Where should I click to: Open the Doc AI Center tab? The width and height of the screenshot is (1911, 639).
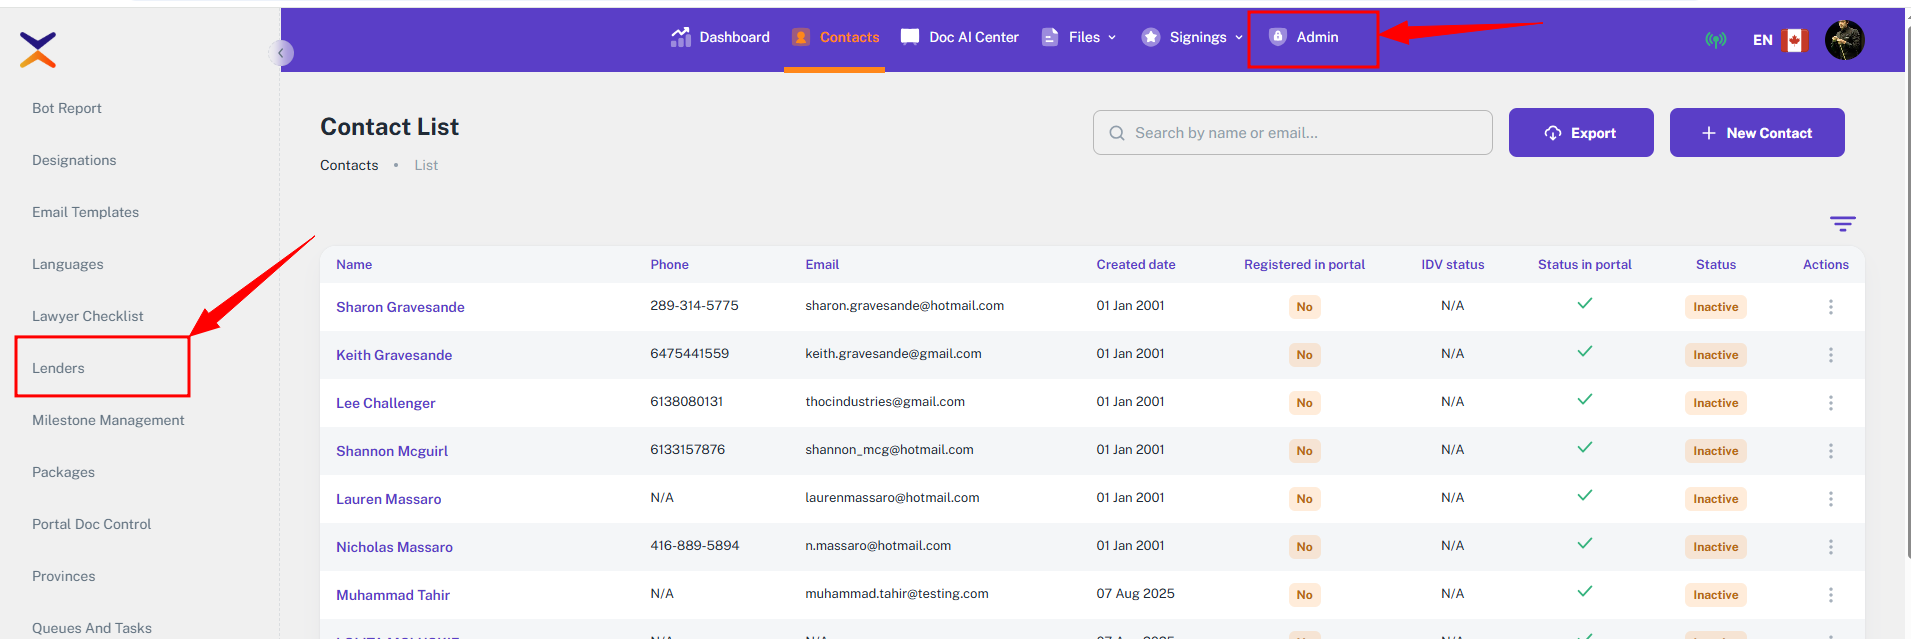click(960, 37)
